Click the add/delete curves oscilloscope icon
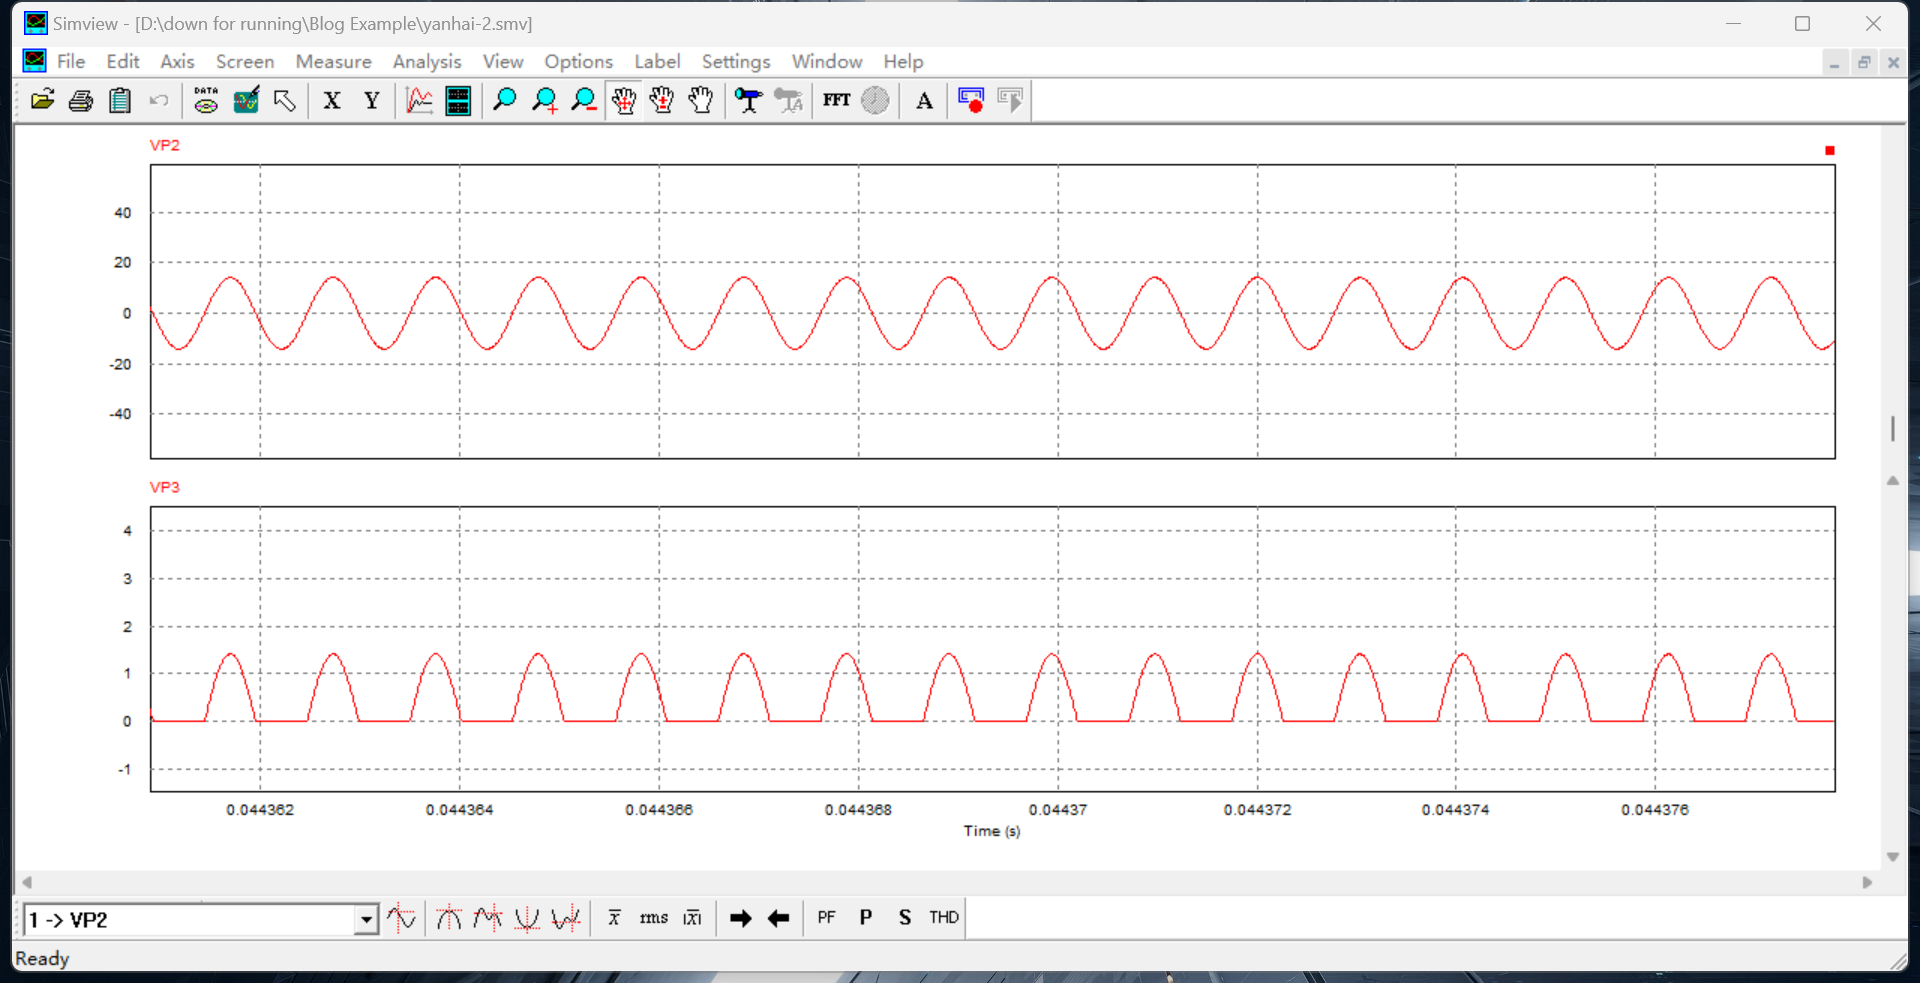Screen dimensions: 1920x983 pos(246,100)
